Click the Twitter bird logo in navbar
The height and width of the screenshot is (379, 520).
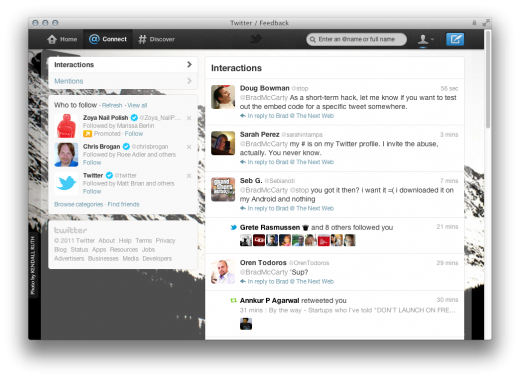[256, 39]
